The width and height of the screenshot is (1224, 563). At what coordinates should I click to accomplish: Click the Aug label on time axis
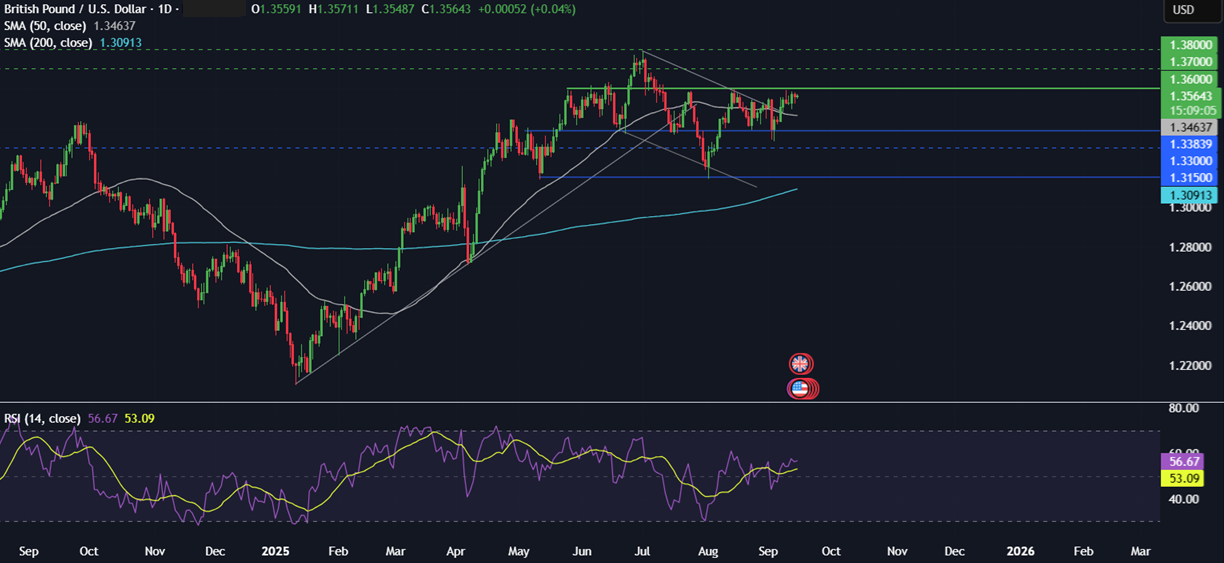(707, 551)
